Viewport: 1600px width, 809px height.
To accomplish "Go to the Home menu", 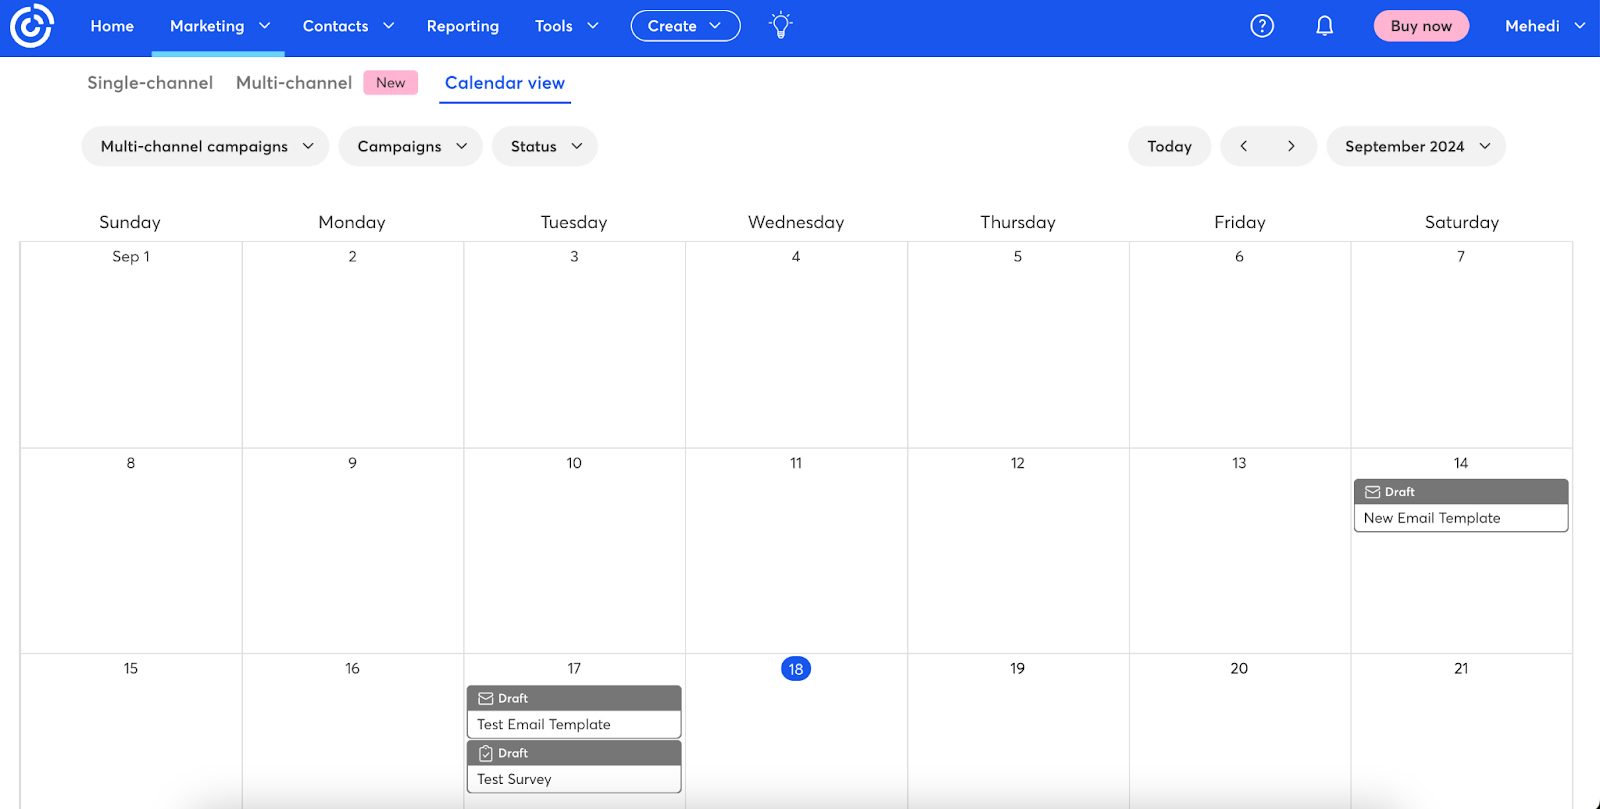I will 112,26.
